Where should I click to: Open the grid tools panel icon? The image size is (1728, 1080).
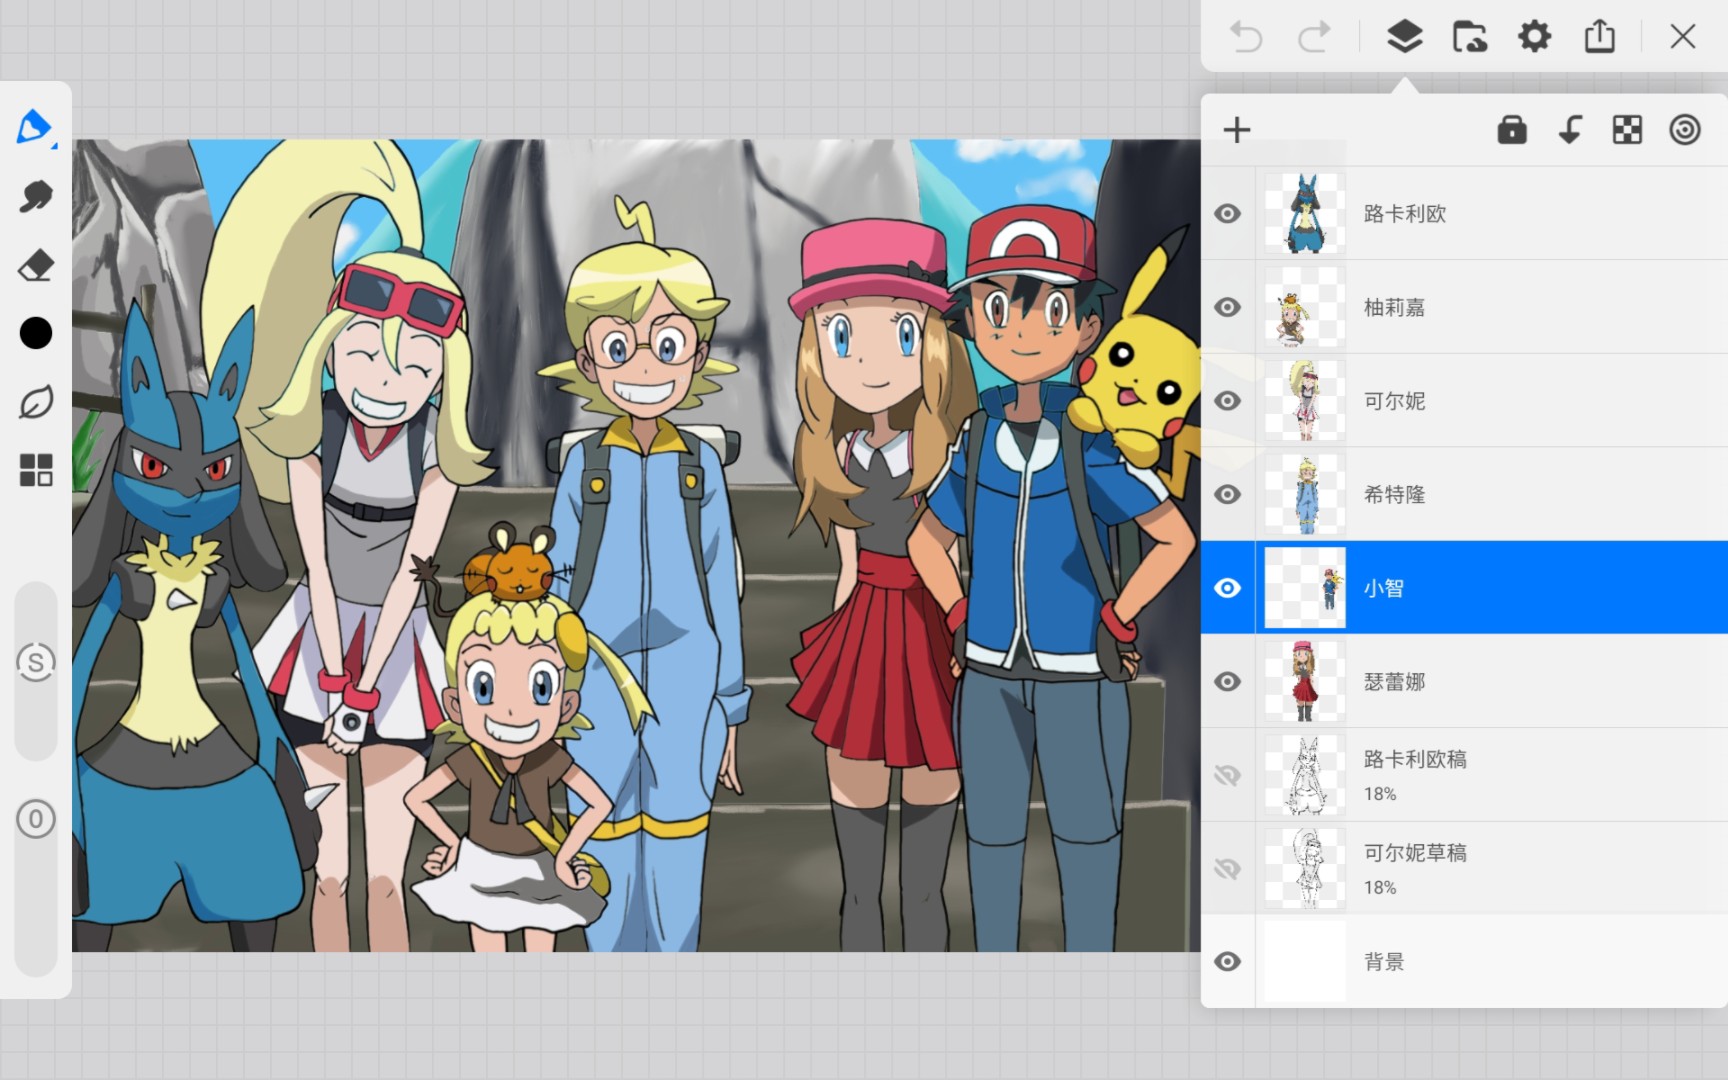tap(36, 470)
